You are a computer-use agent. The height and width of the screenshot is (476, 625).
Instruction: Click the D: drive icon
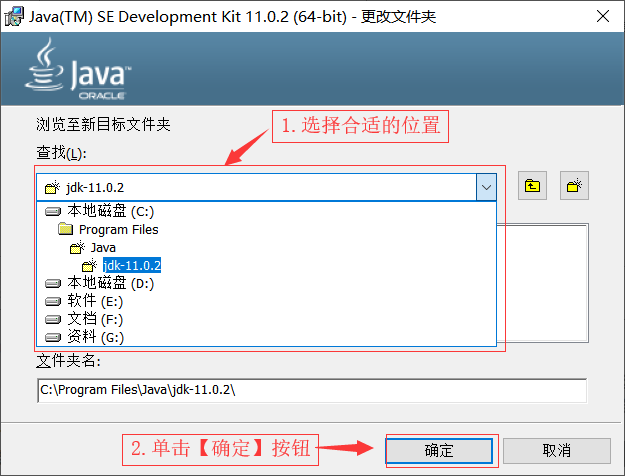point(53,283)
